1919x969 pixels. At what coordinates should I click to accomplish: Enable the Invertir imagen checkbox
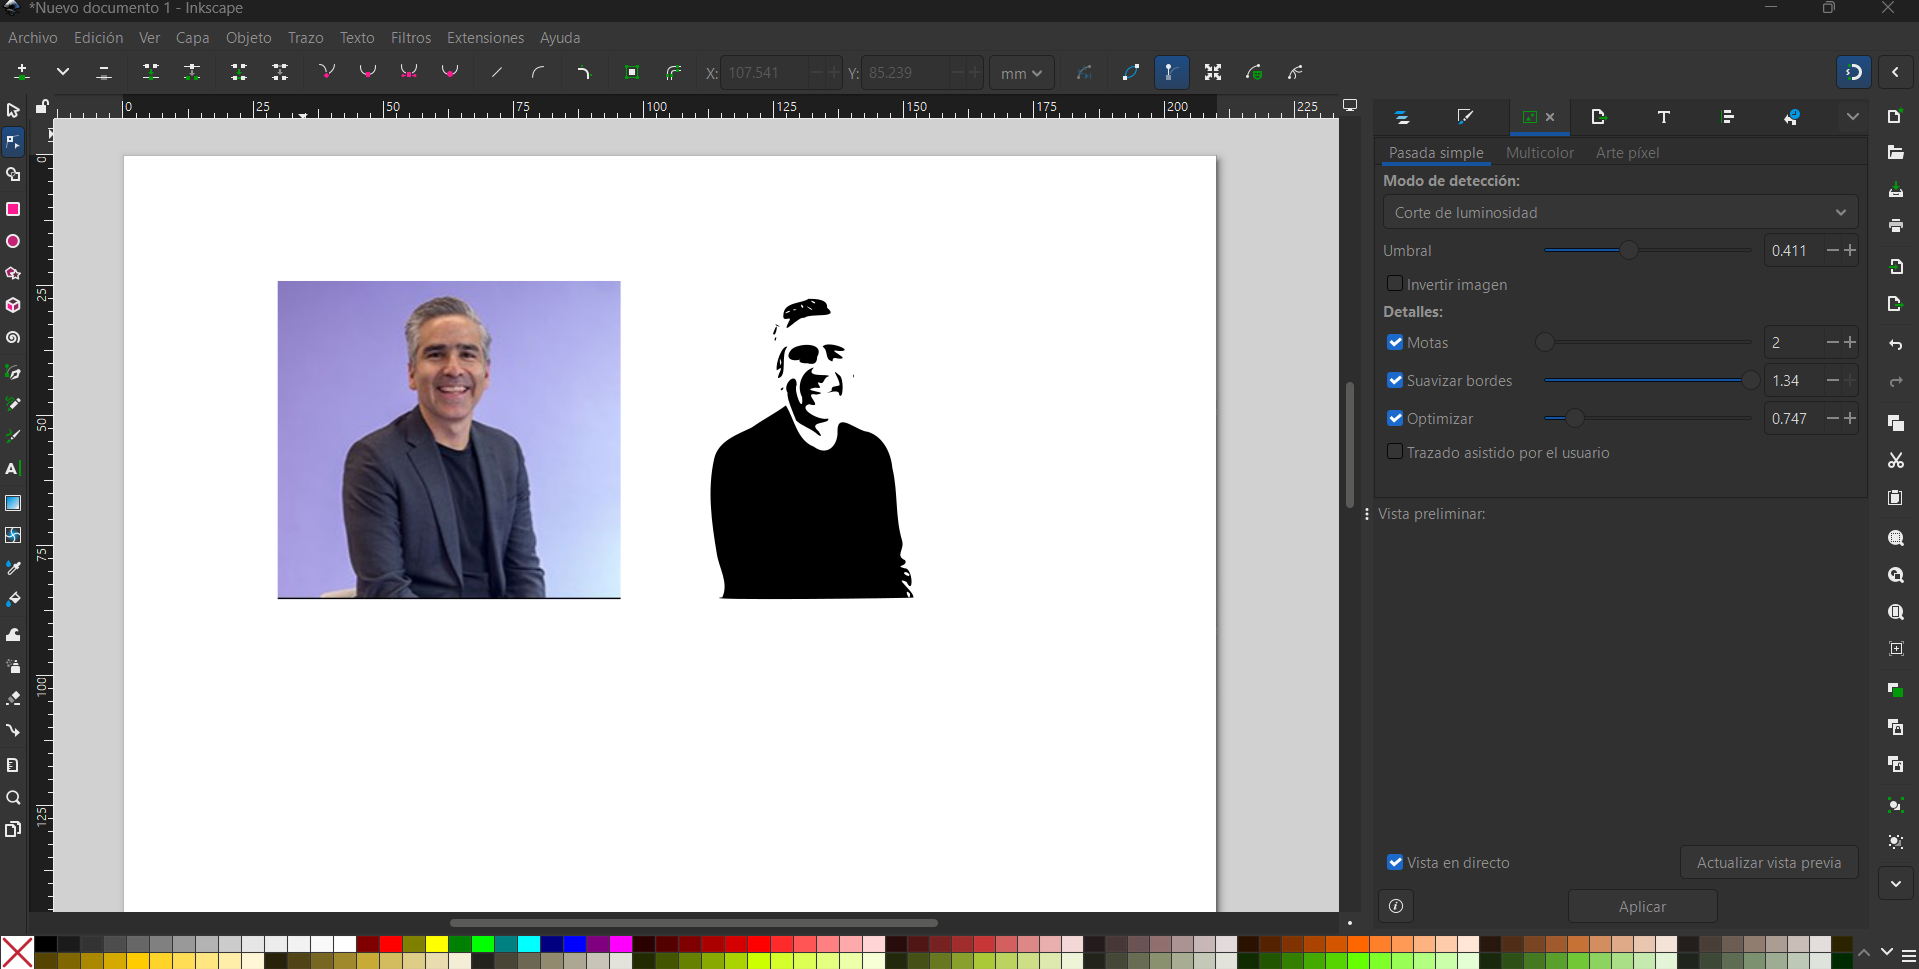click(1395, 284)
